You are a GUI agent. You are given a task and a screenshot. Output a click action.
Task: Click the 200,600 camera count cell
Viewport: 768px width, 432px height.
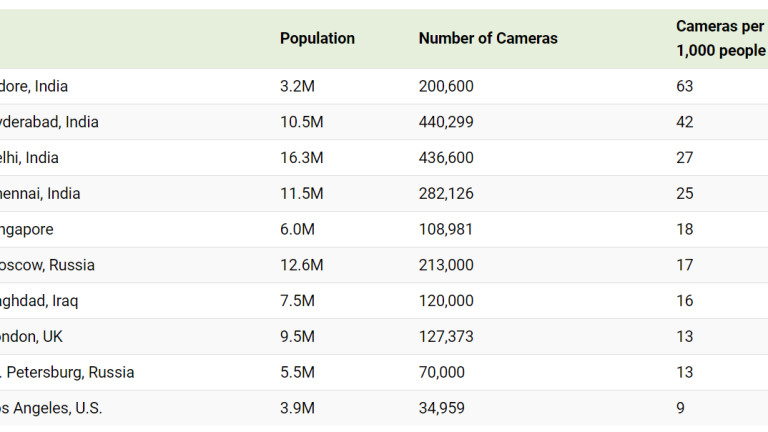[x=446, y=86]
